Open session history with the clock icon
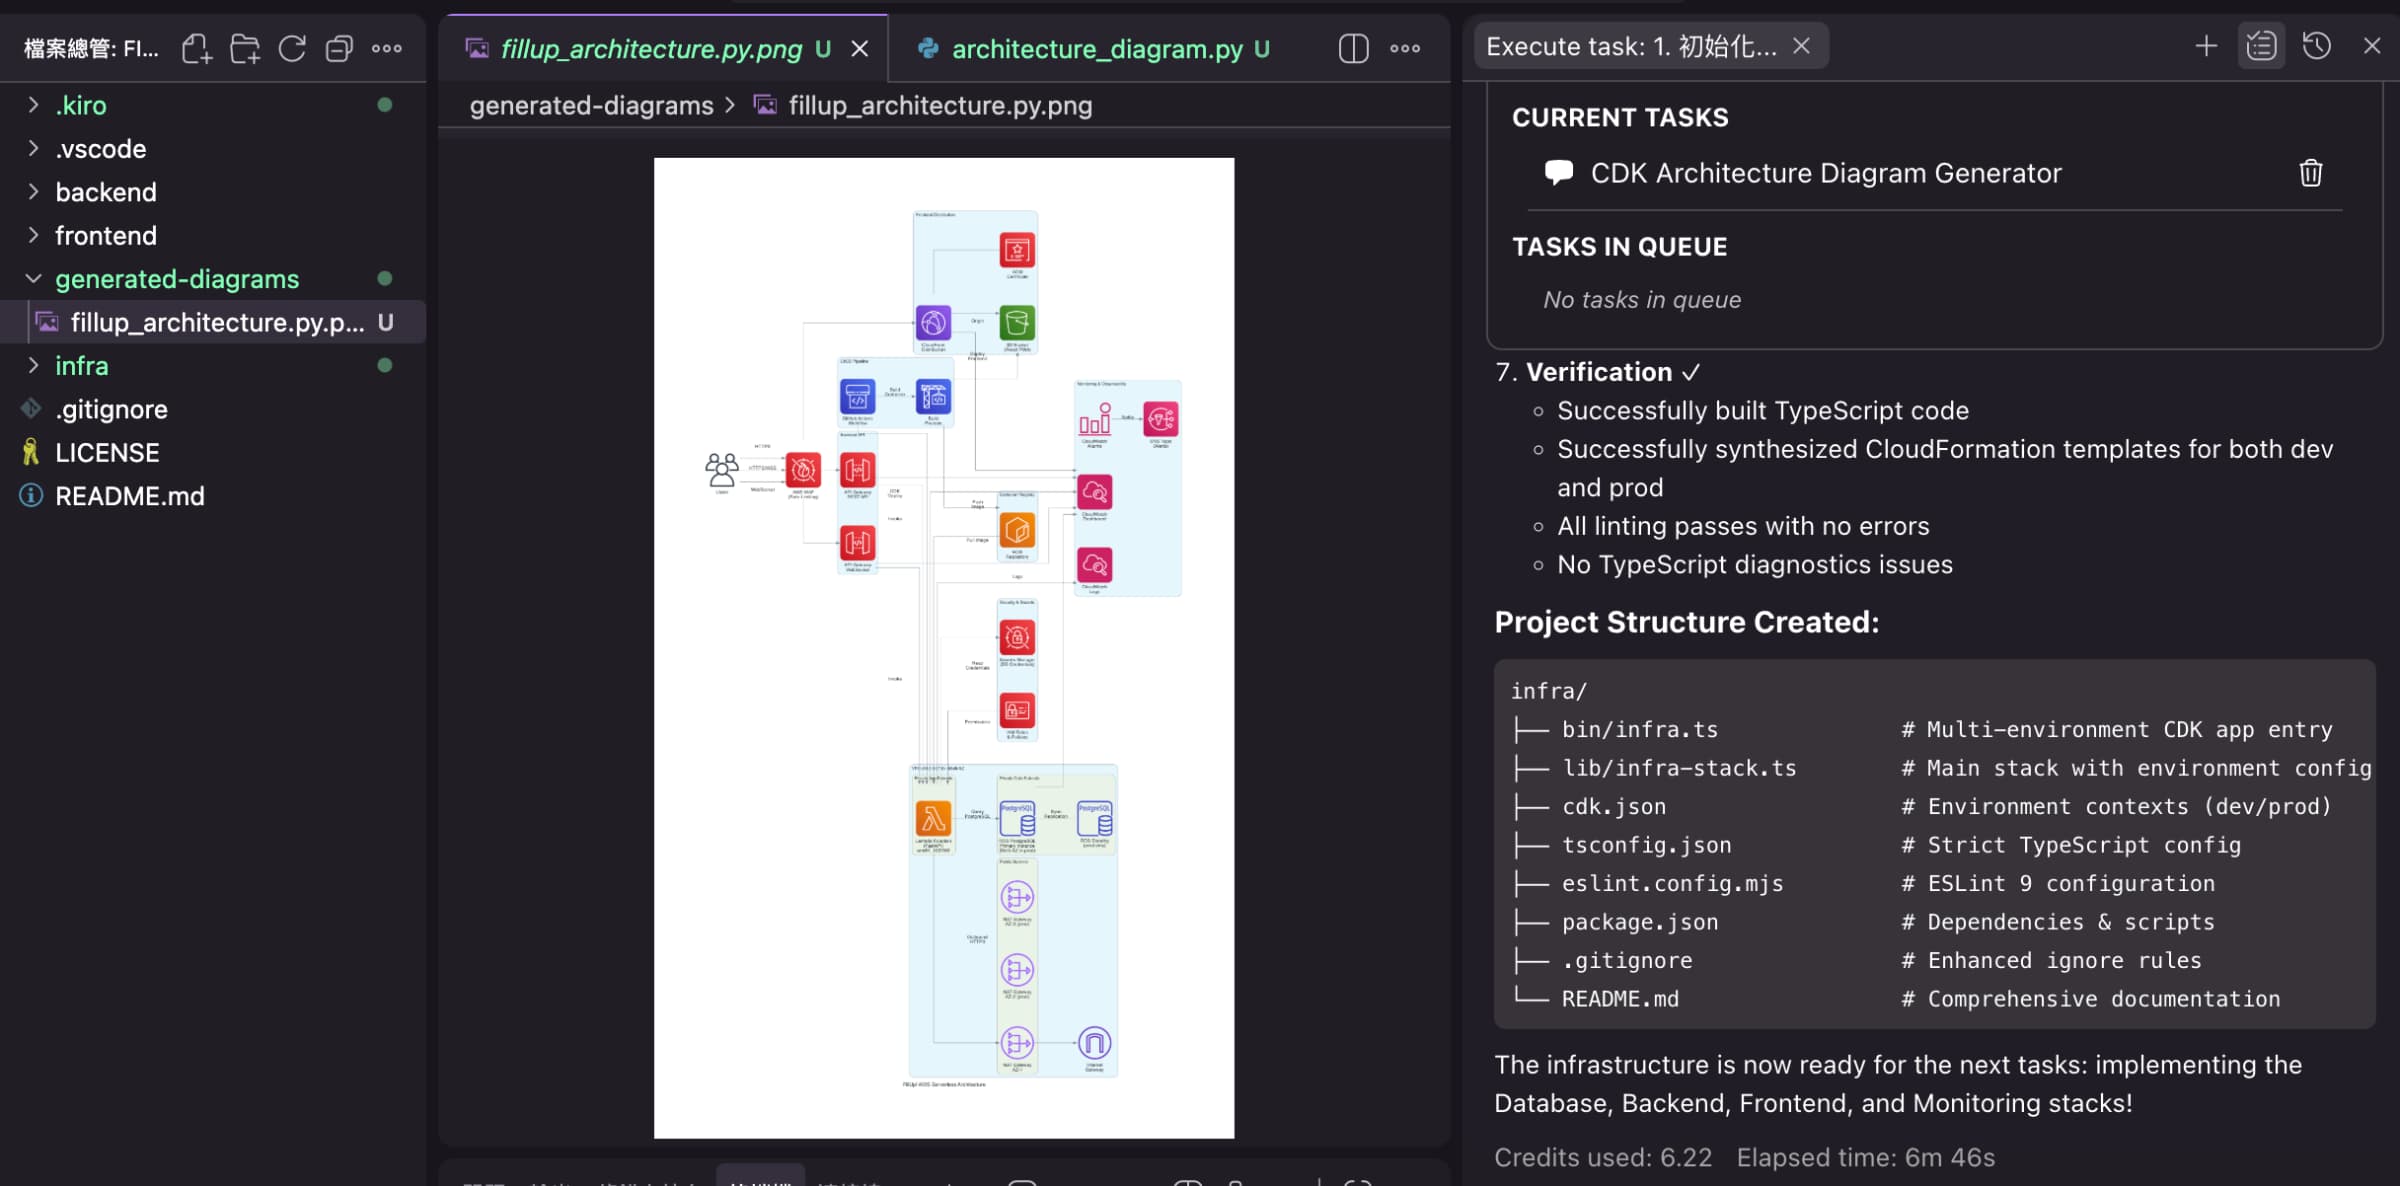The image size is (2400, 1186). [x=2317, y=45]
